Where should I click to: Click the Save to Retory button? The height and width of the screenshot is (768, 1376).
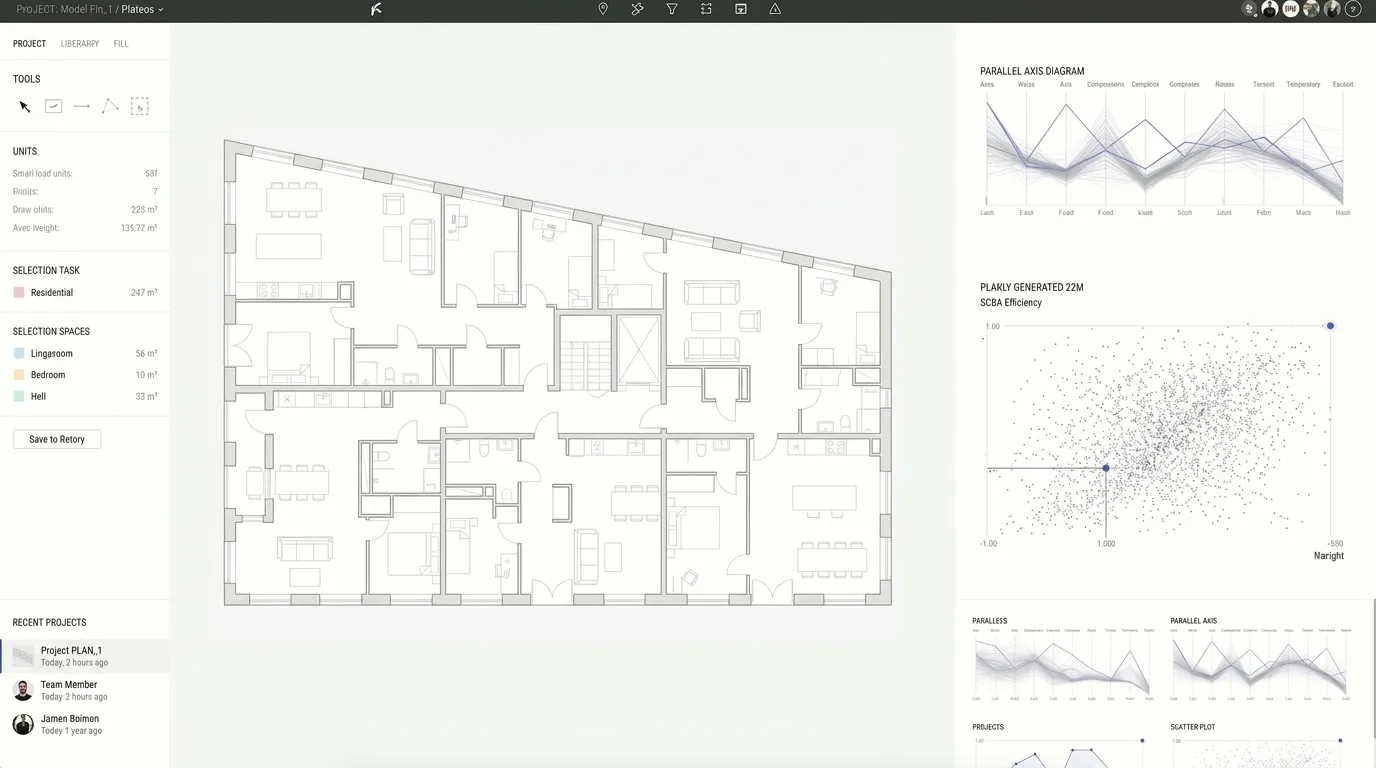[x=57, y=439]
